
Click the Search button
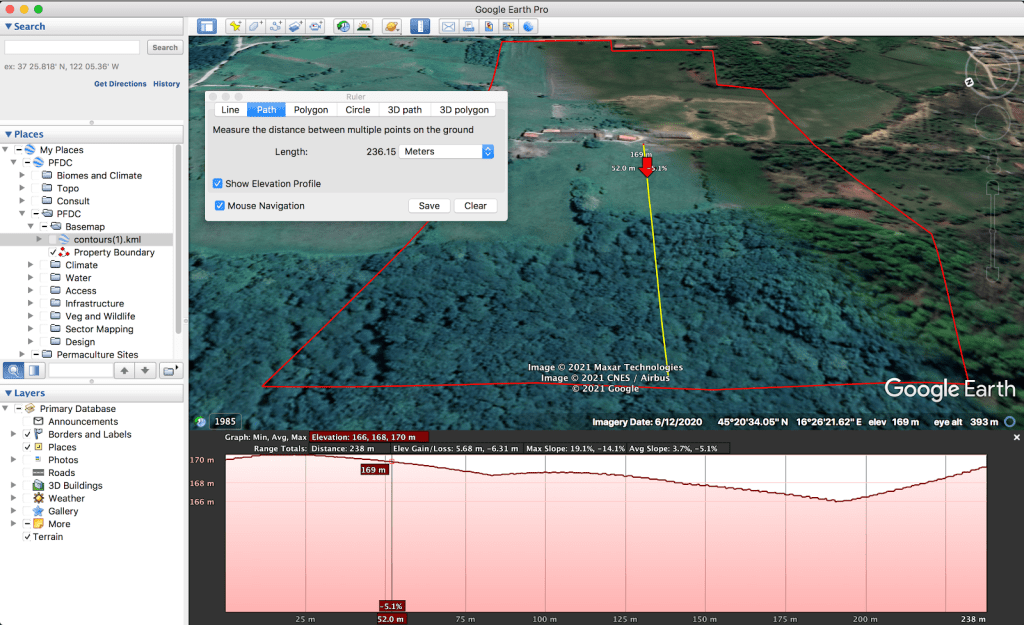tap(165, 48)
